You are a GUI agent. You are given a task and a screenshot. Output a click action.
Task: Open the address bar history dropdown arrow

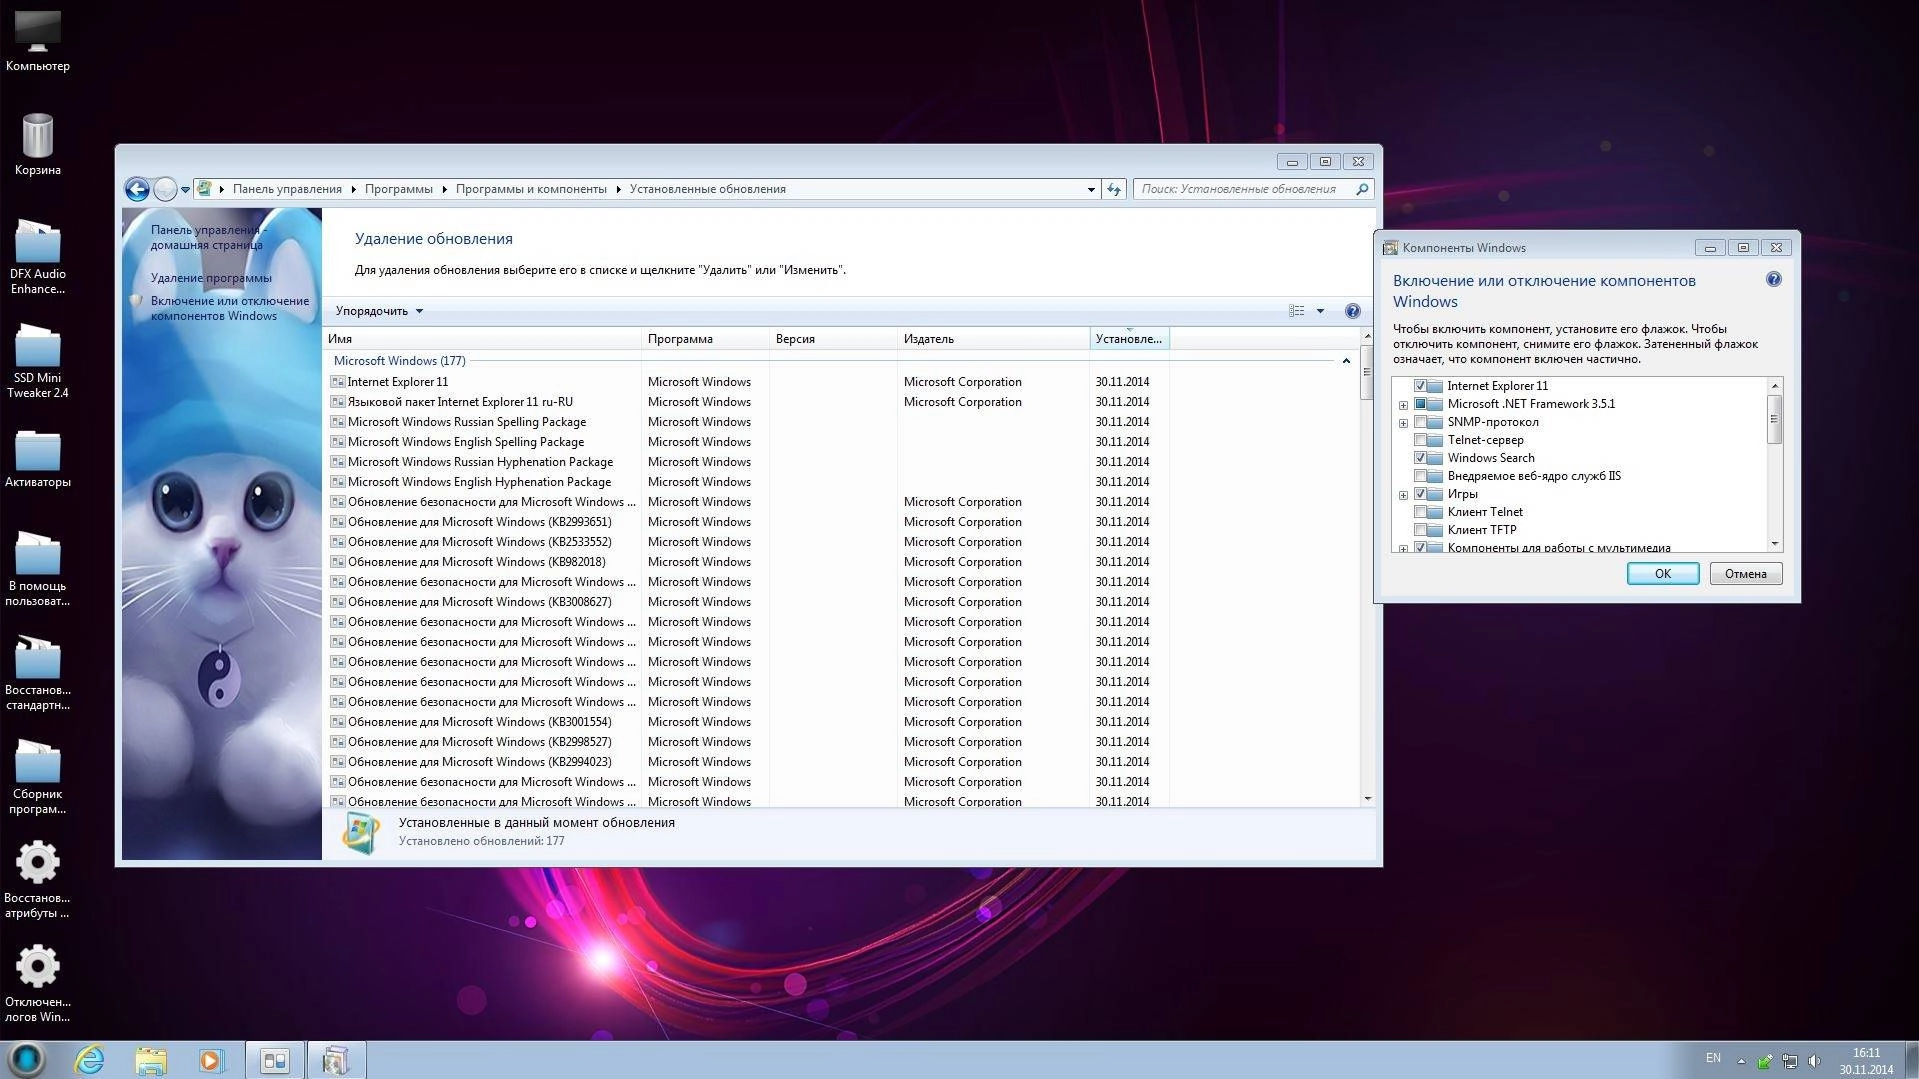tap(1091, 189)
